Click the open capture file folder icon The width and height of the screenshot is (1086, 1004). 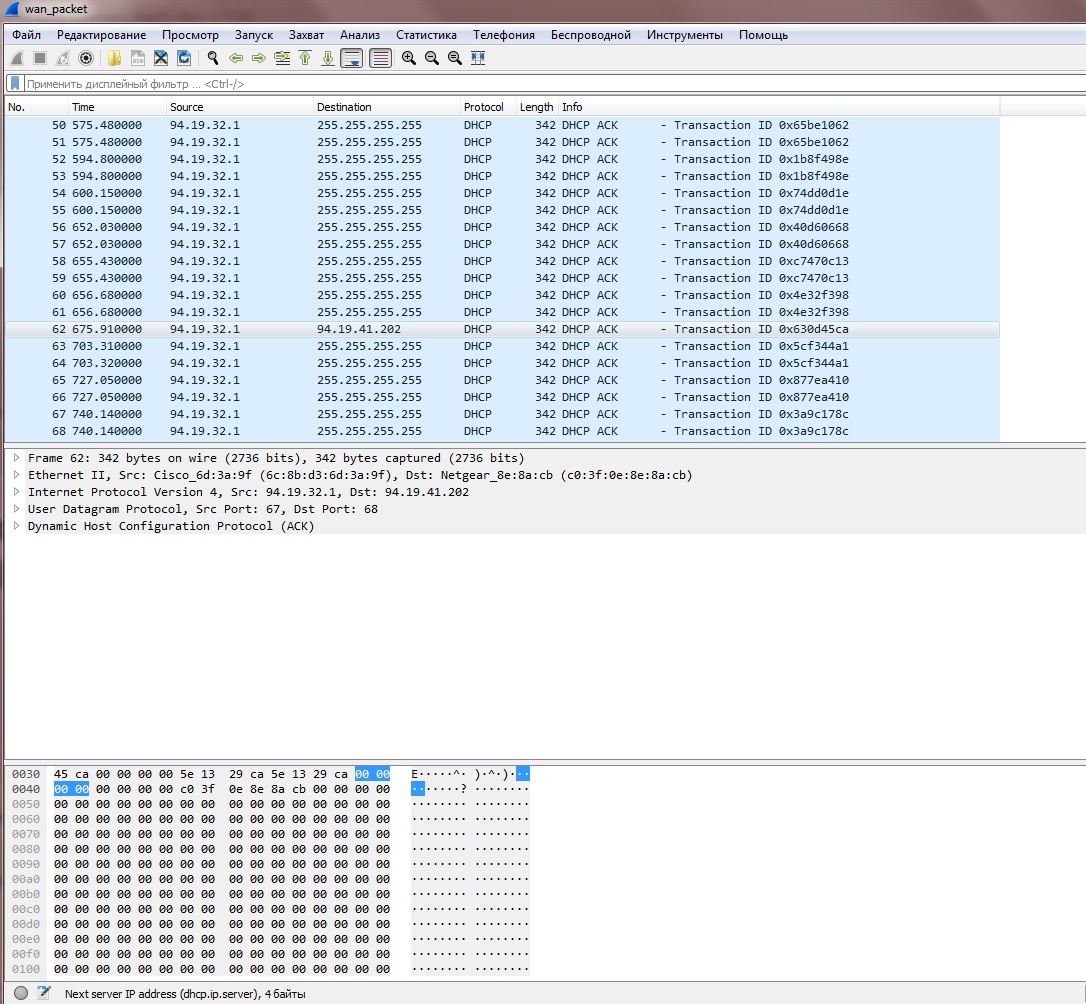115,58
